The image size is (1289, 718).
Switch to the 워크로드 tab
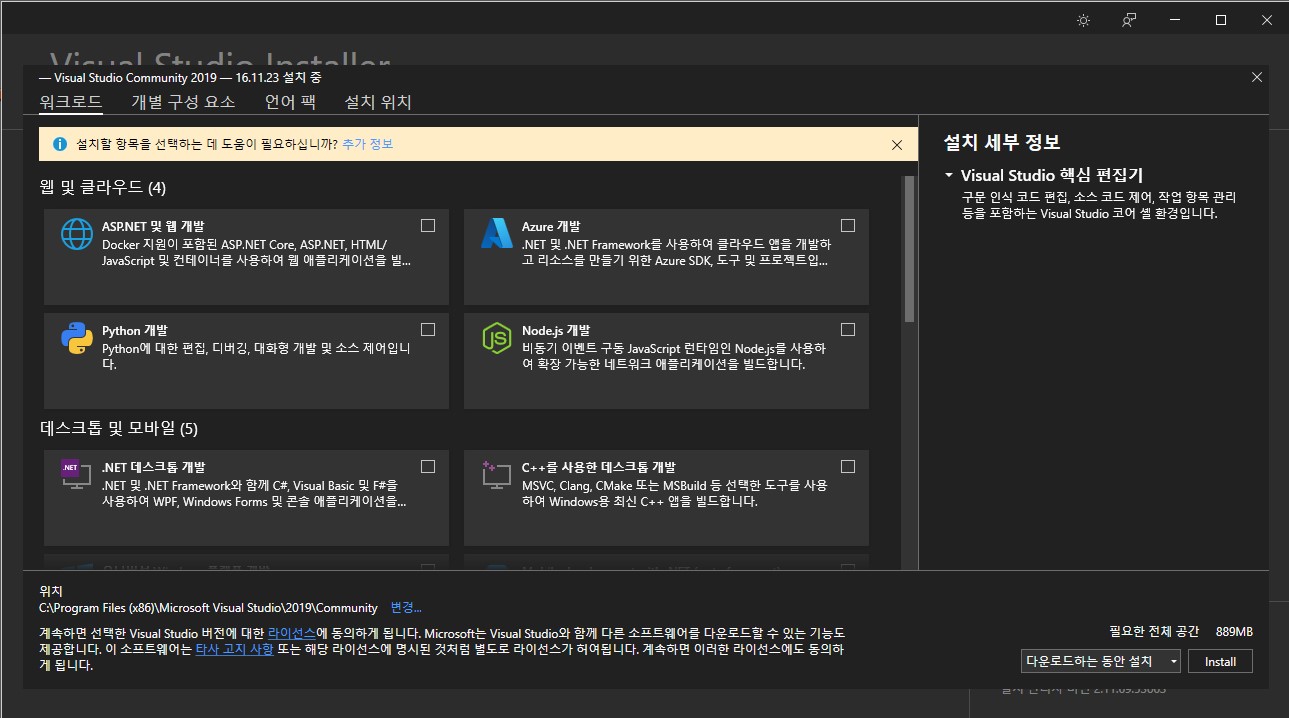70,102
